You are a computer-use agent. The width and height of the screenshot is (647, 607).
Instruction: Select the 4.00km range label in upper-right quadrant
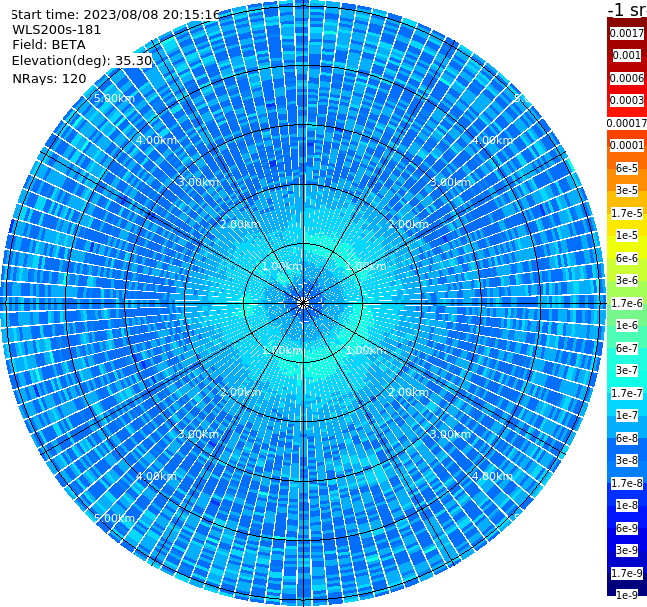pyautogui.click(x=492, y=140)
